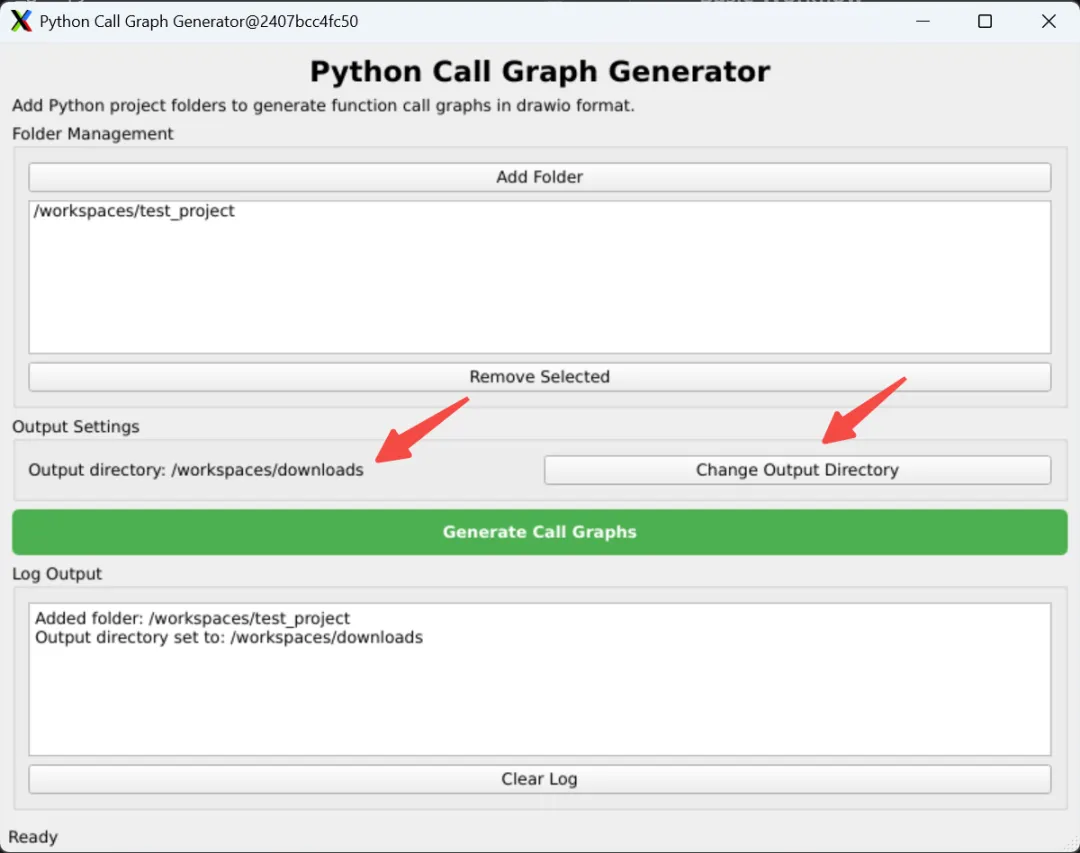Maximize the Call Graph Generator window
Image resolution: width=1080 pixels, height=853 pixels.
tap(985, 21)
